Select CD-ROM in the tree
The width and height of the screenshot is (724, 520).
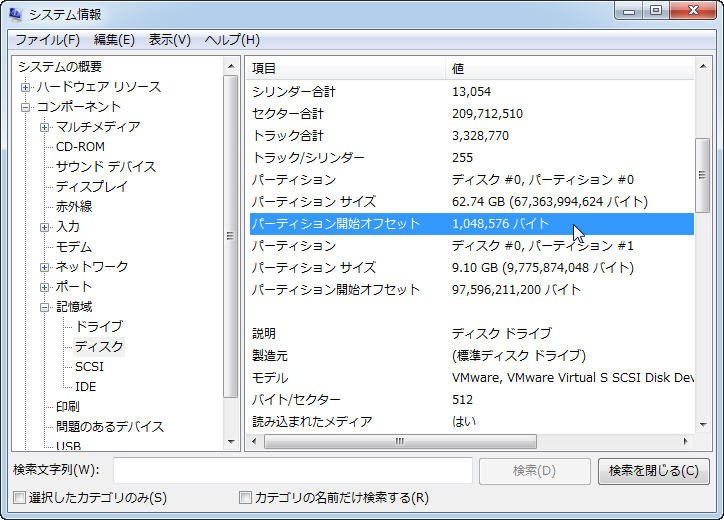click(x=80, y=147)
